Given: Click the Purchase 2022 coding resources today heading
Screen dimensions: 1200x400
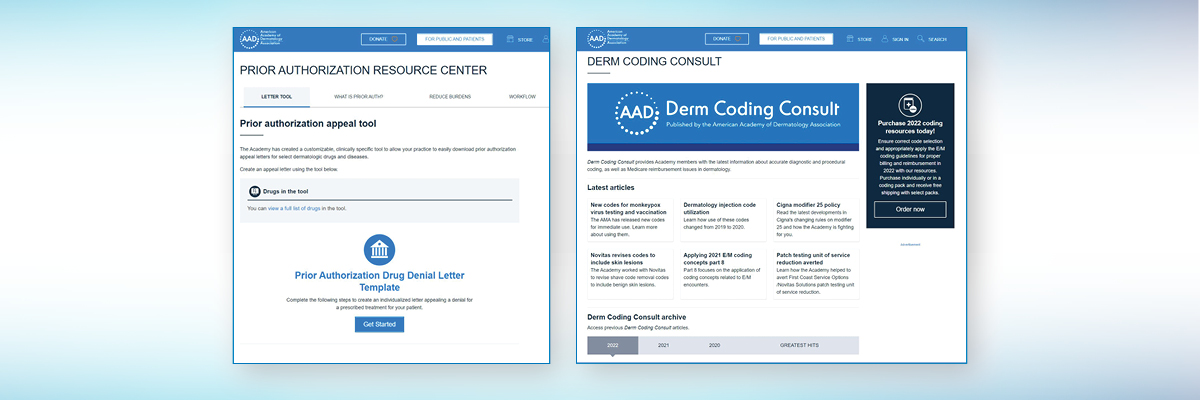Looking at the screenshot, I should point(910,127).
